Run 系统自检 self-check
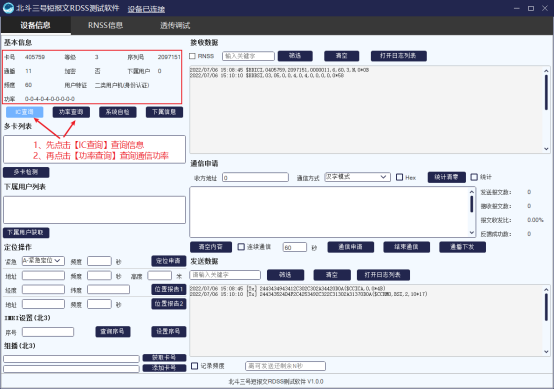 point(118,112)
